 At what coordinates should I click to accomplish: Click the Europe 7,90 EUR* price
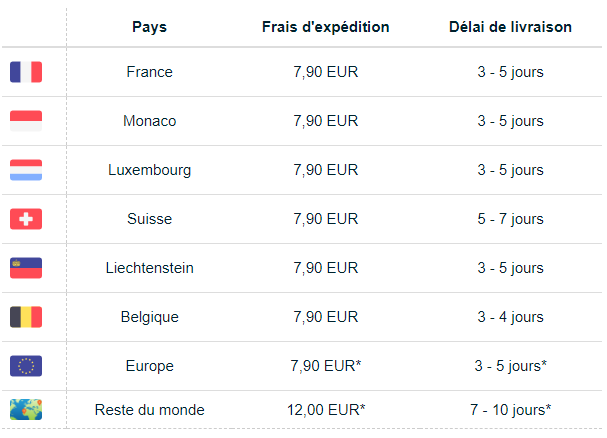326,366
